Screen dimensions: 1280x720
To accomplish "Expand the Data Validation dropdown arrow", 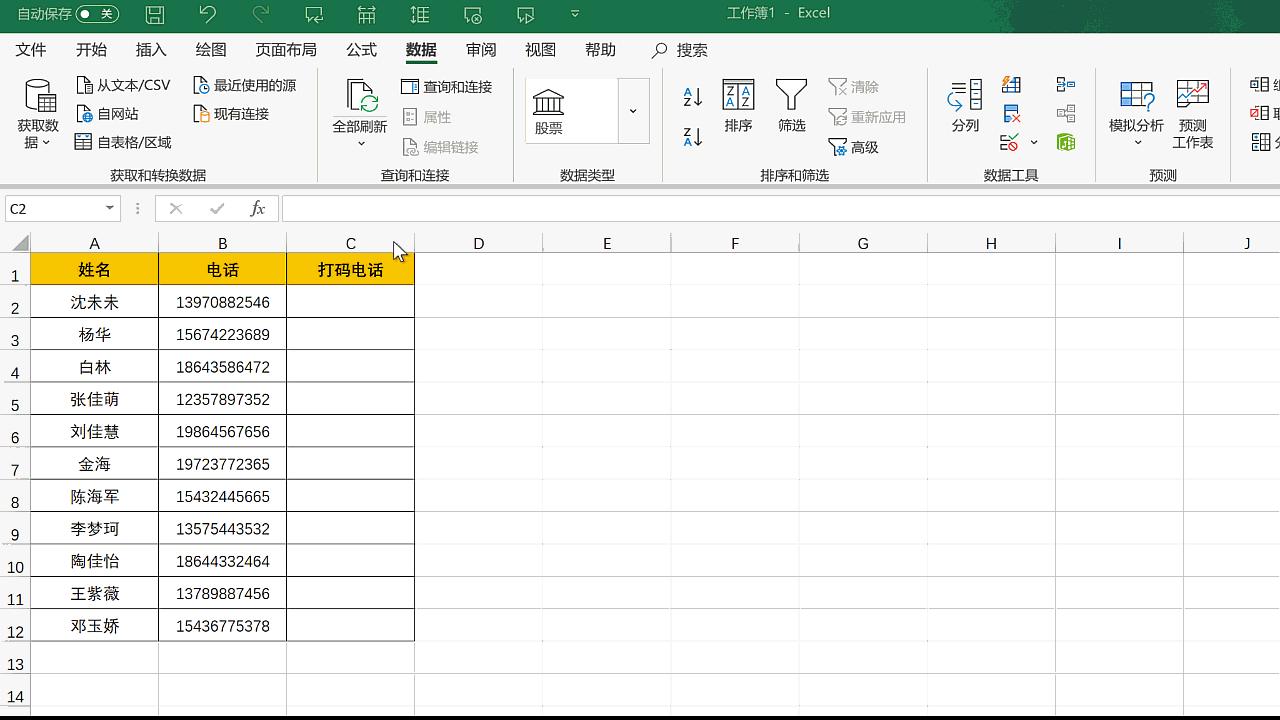I will tap(1034, 142).
